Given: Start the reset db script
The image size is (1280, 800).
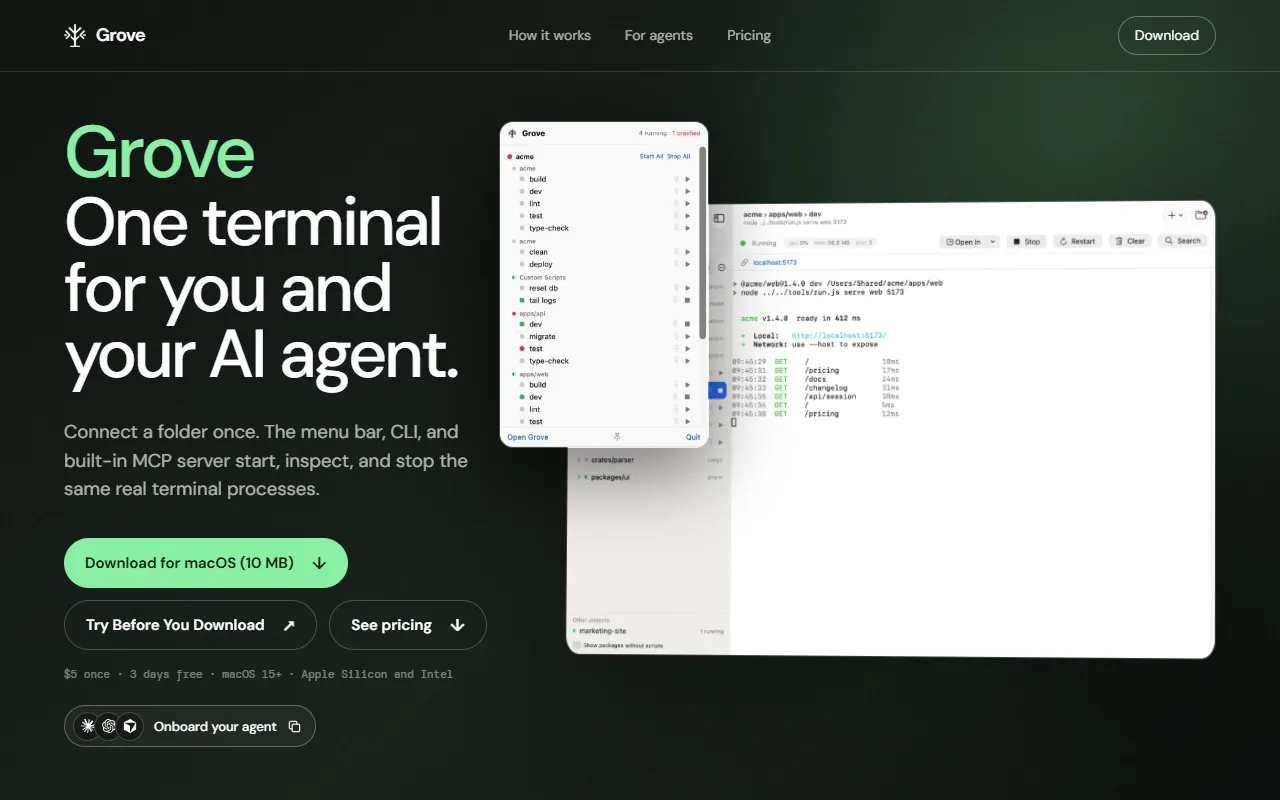Looking at the screenshot, I should pos(688,289).
